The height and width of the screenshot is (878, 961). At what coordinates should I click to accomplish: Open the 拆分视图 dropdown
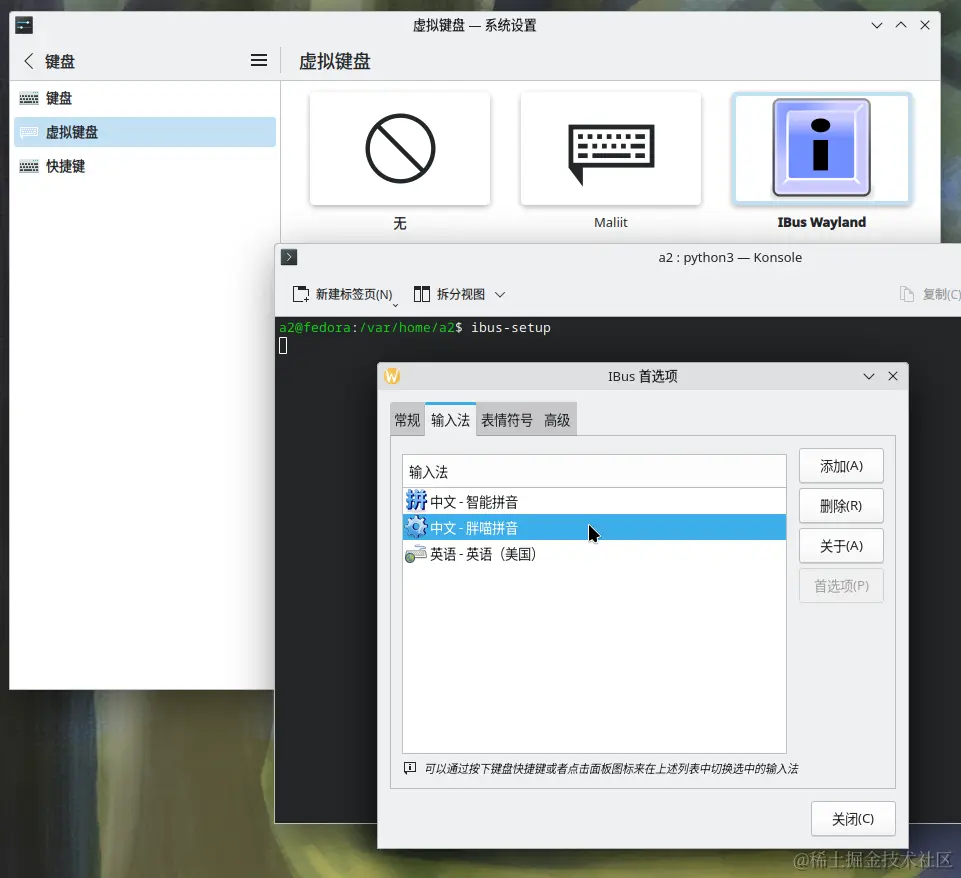click(498, 293)
